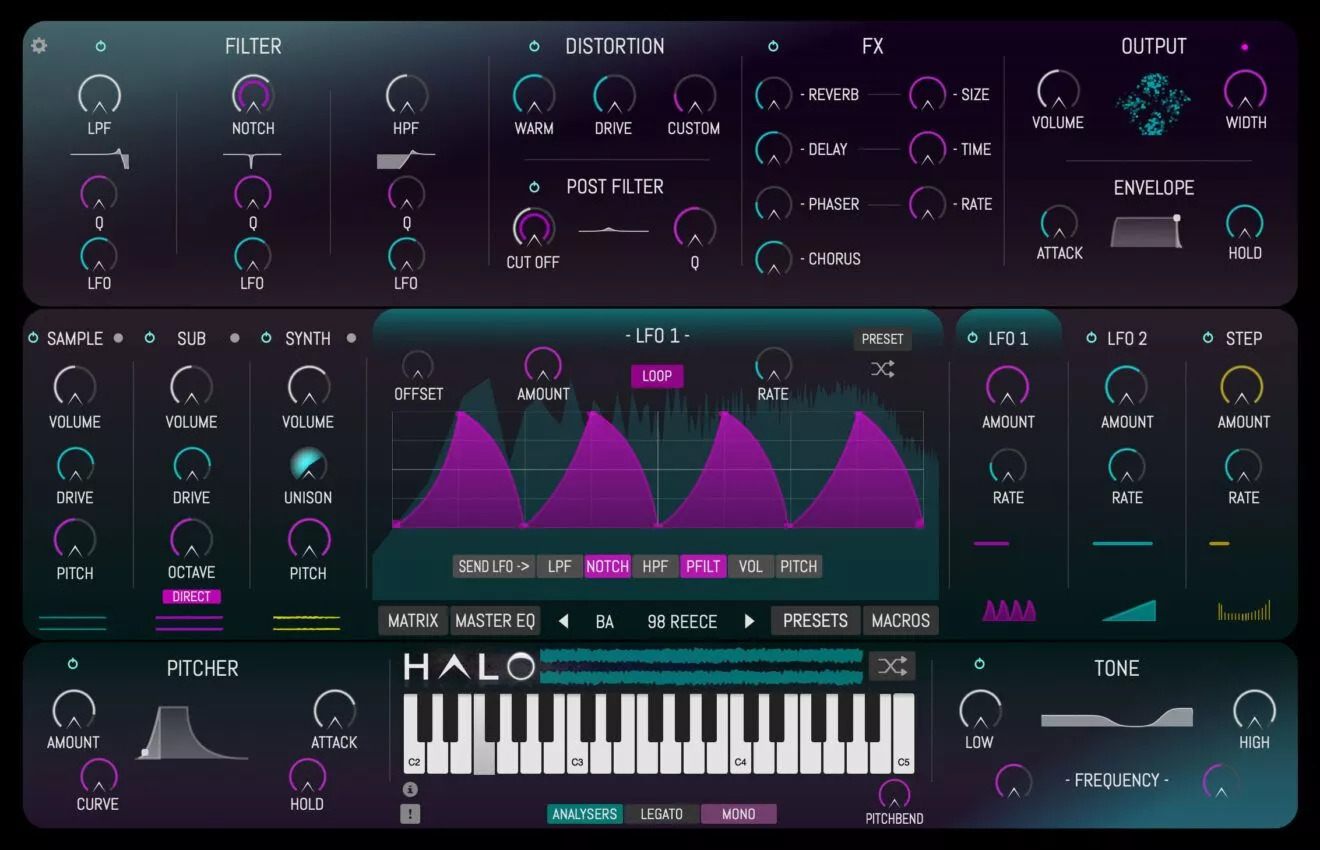This screenshot has width=1320, height=850.
Task: Click the info icon below keyboard
Action: 410,789
